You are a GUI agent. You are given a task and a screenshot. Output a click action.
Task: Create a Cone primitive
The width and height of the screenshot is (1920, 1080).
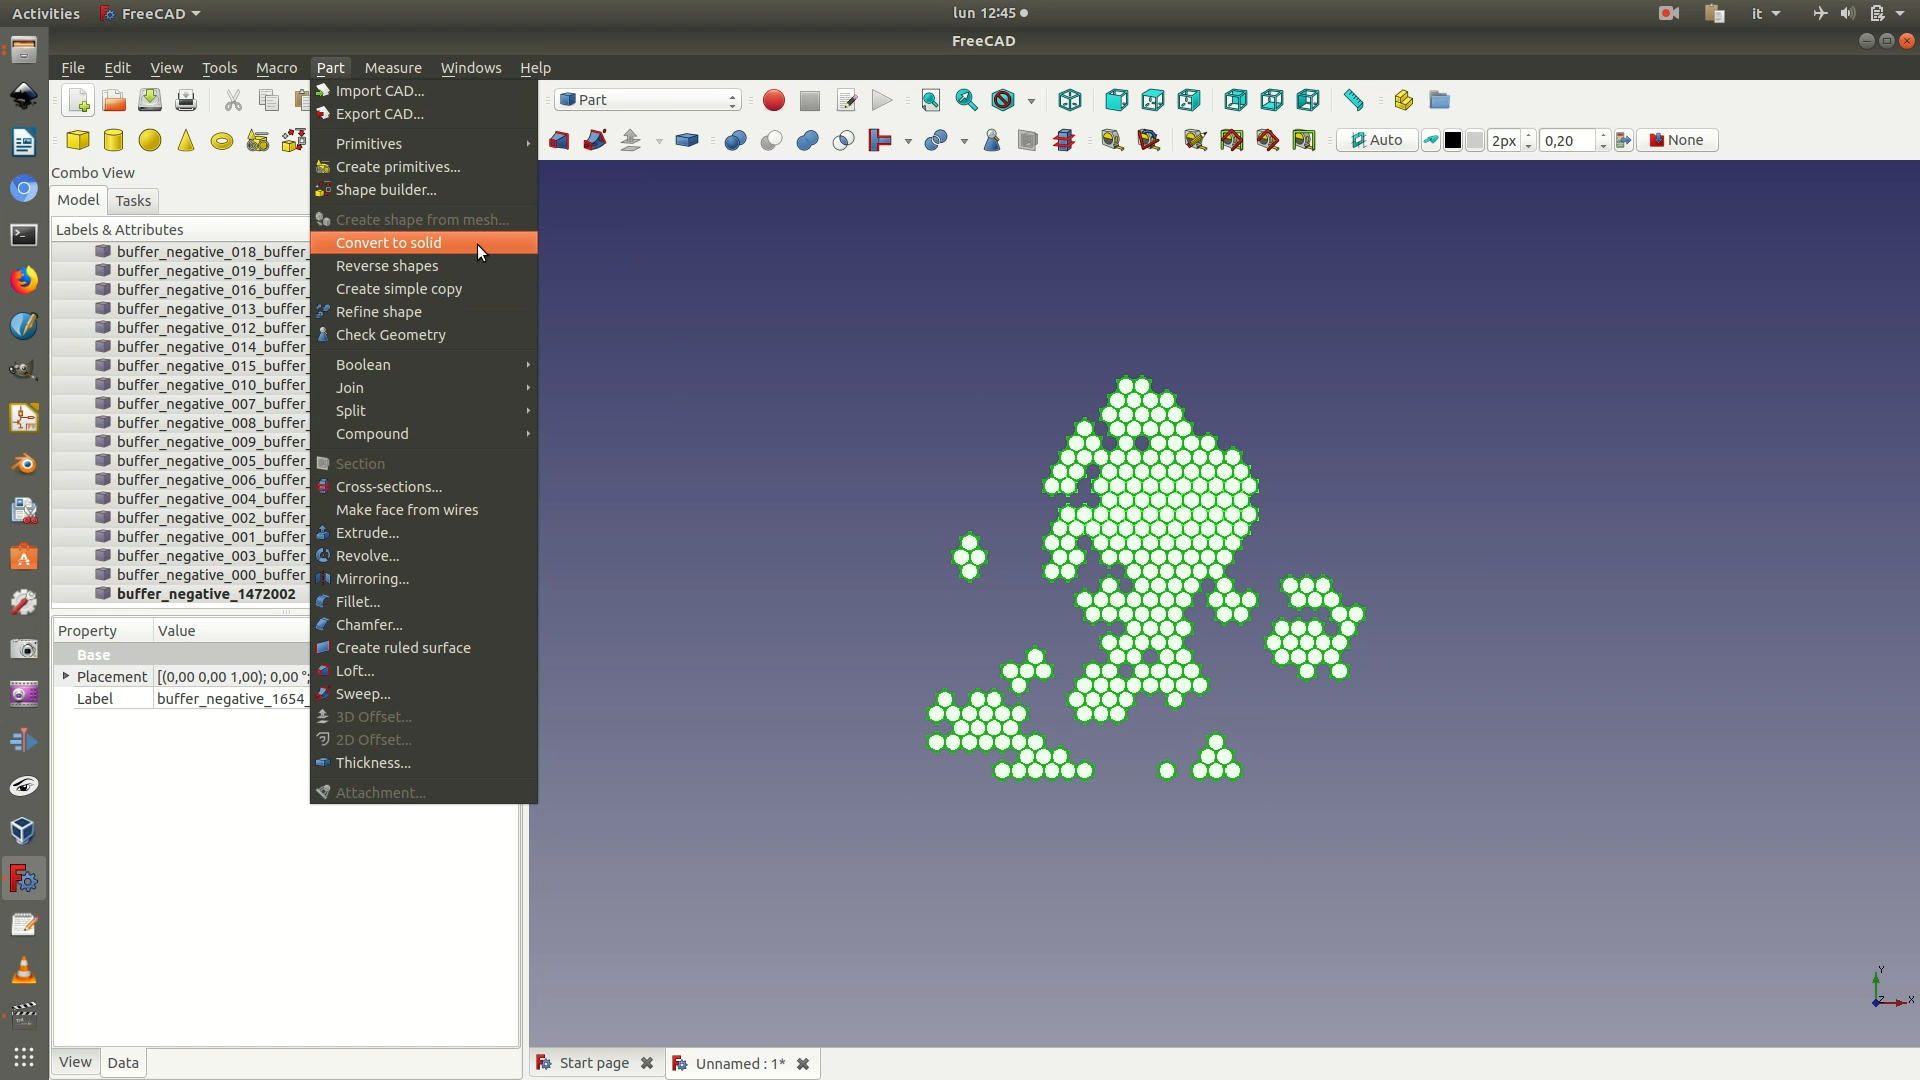186,140
